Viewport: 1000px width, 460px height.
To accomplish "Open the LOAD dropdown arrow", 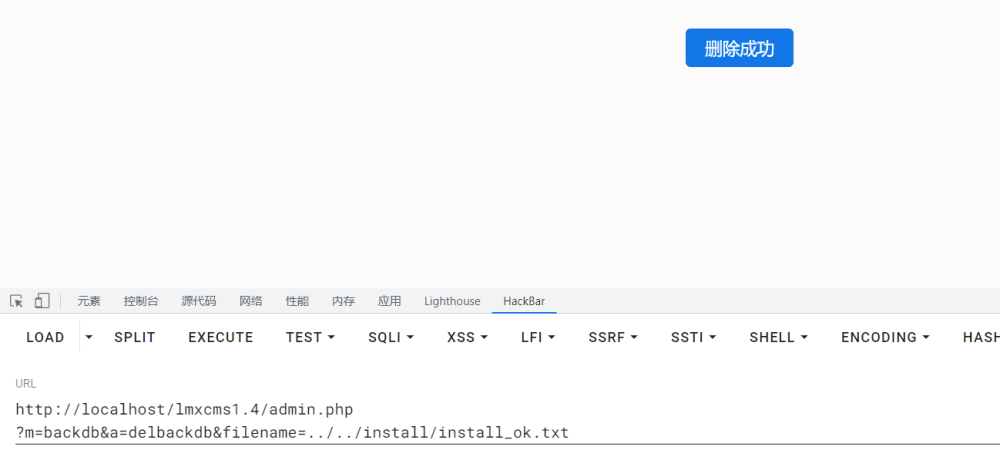I will point(89,338).
